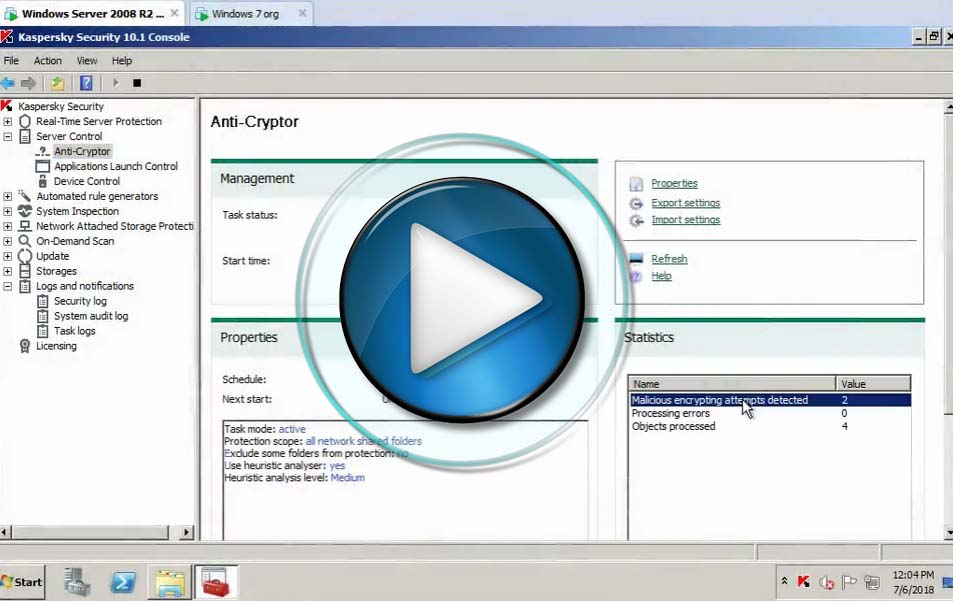
Task: Click the Kaspersky console toolbox taskbar button
Action: coord(215,582)
